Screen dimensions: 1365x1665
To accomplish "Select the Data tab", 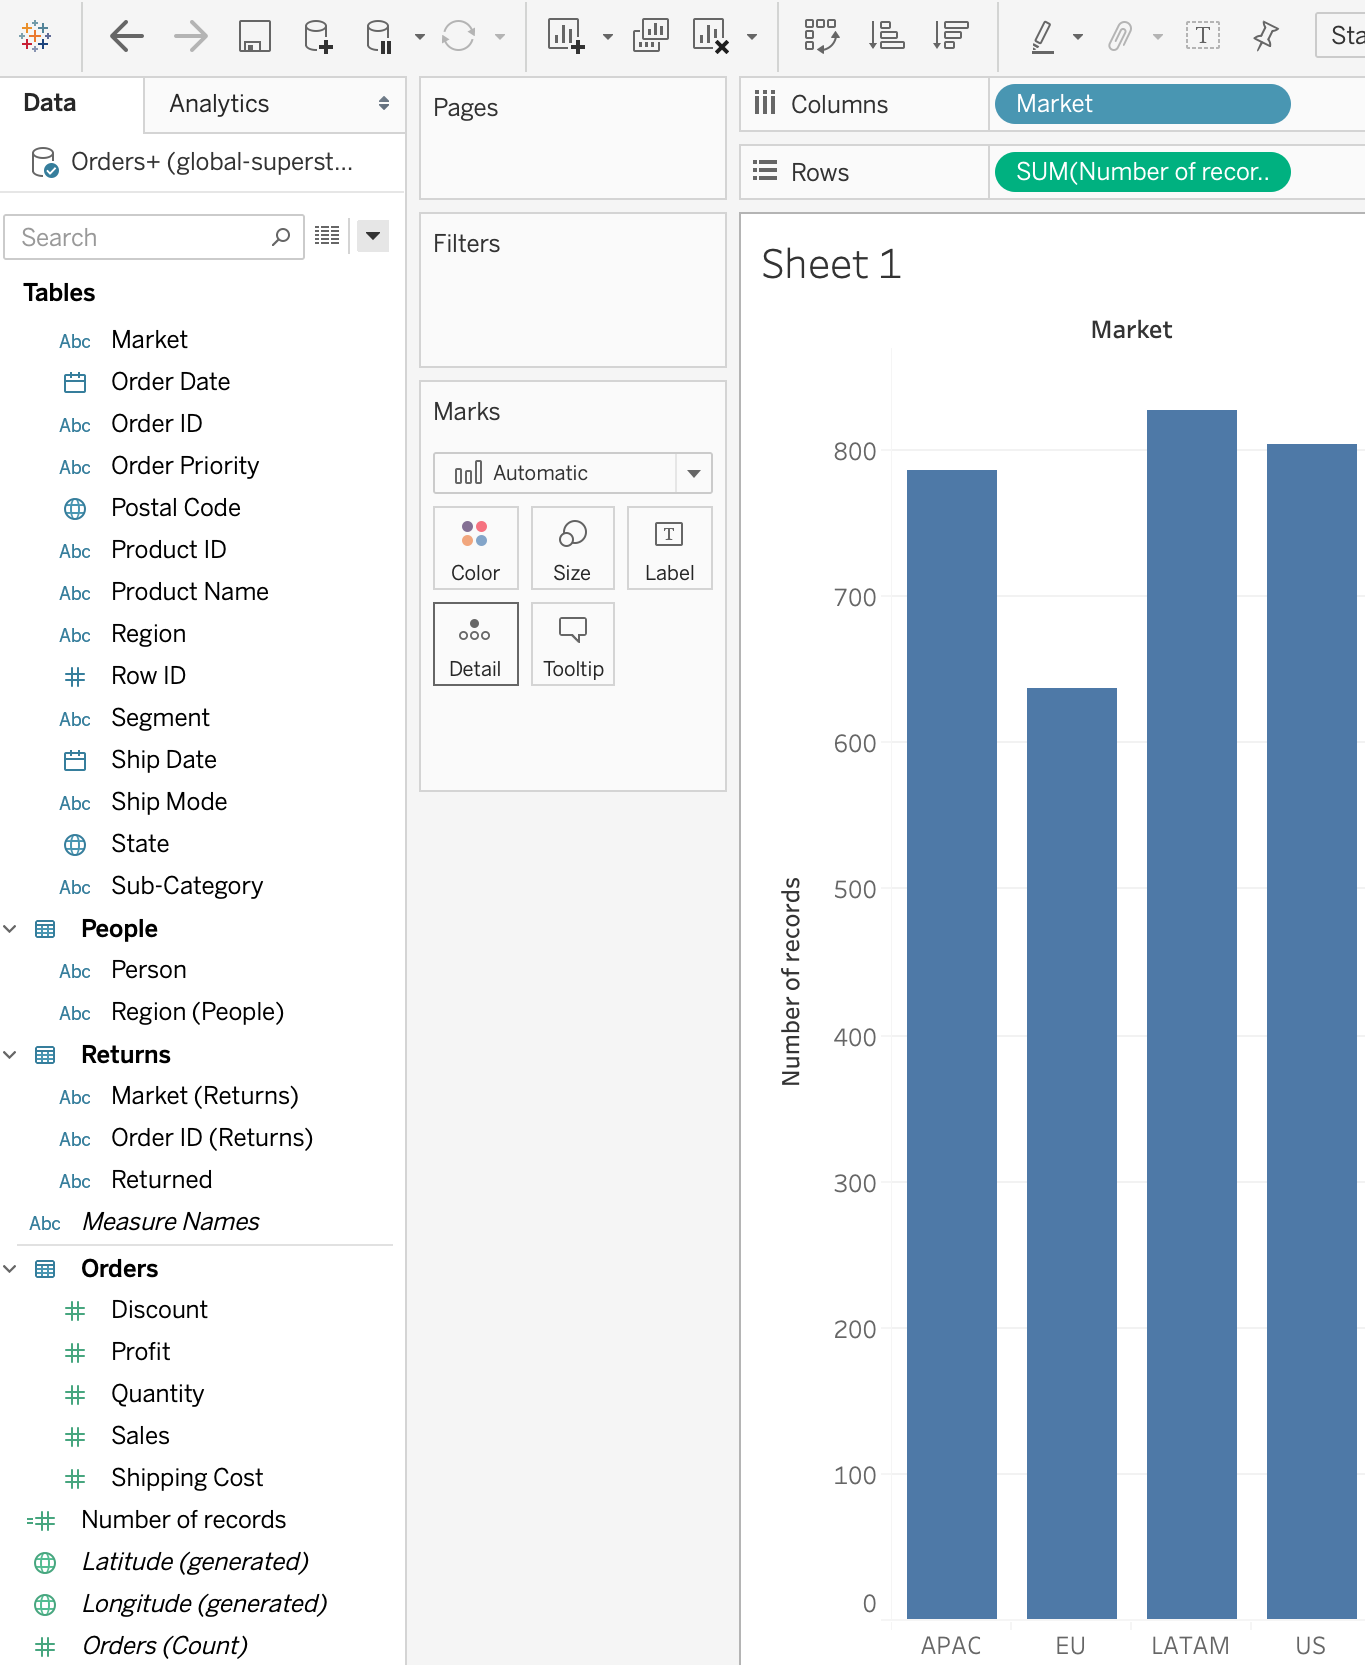I will (50, 103).
